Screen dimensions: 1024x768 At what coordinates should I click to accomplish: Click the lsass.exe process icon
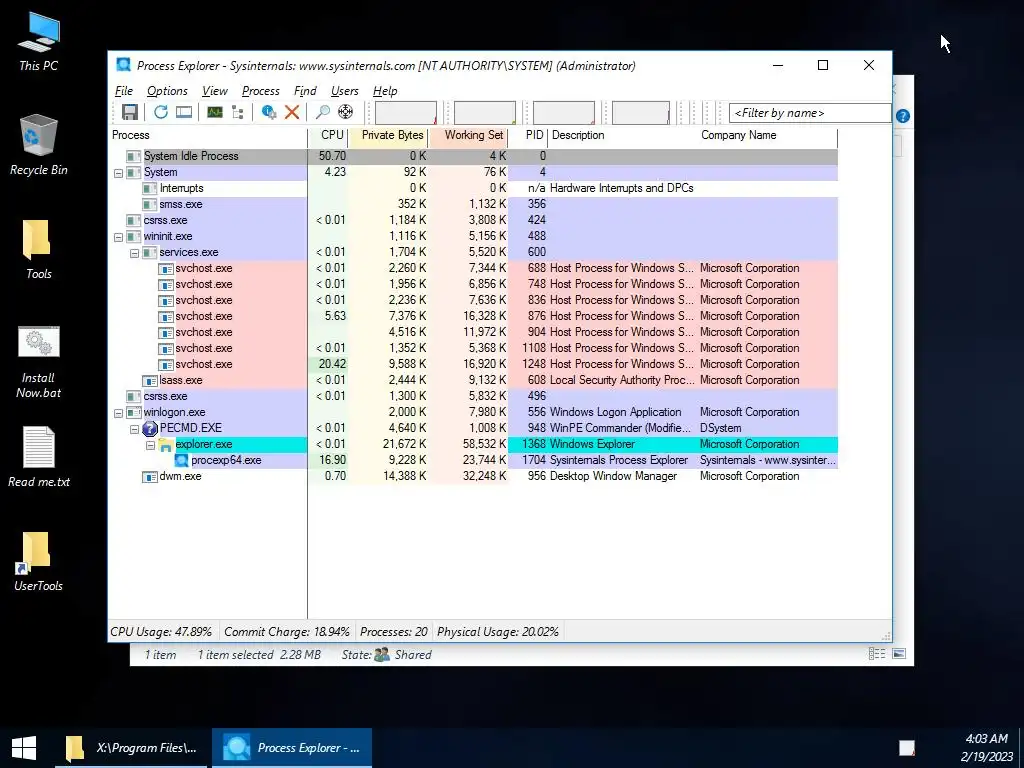[150, 381]
